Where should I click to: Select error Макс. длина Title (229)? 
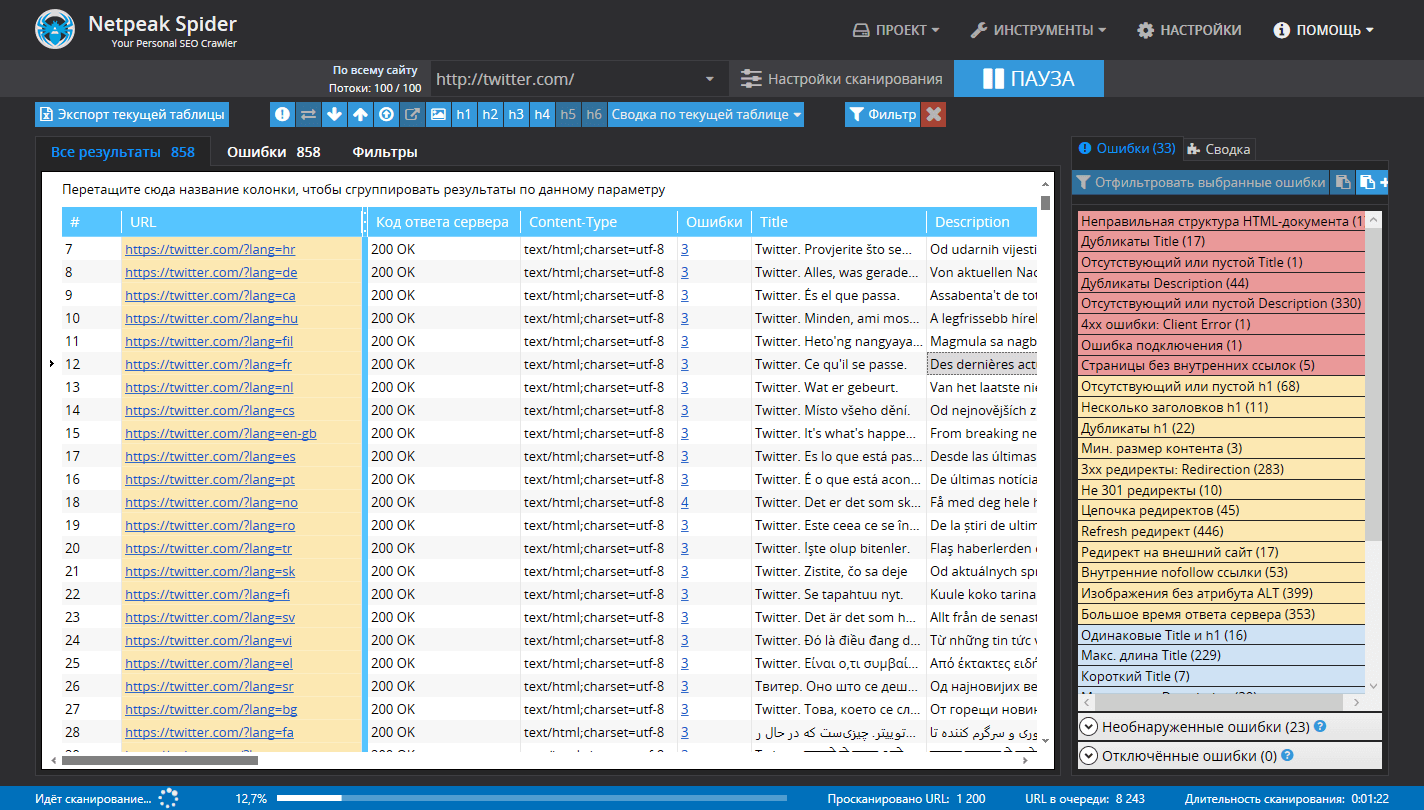coord(1221,655)
